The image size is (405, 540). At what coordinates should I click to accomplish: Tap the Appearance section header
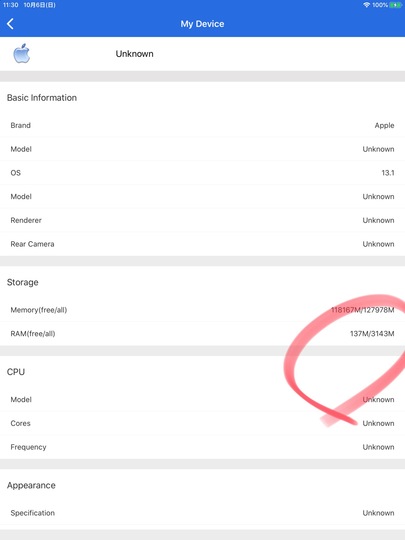click(x=31, y=486)
